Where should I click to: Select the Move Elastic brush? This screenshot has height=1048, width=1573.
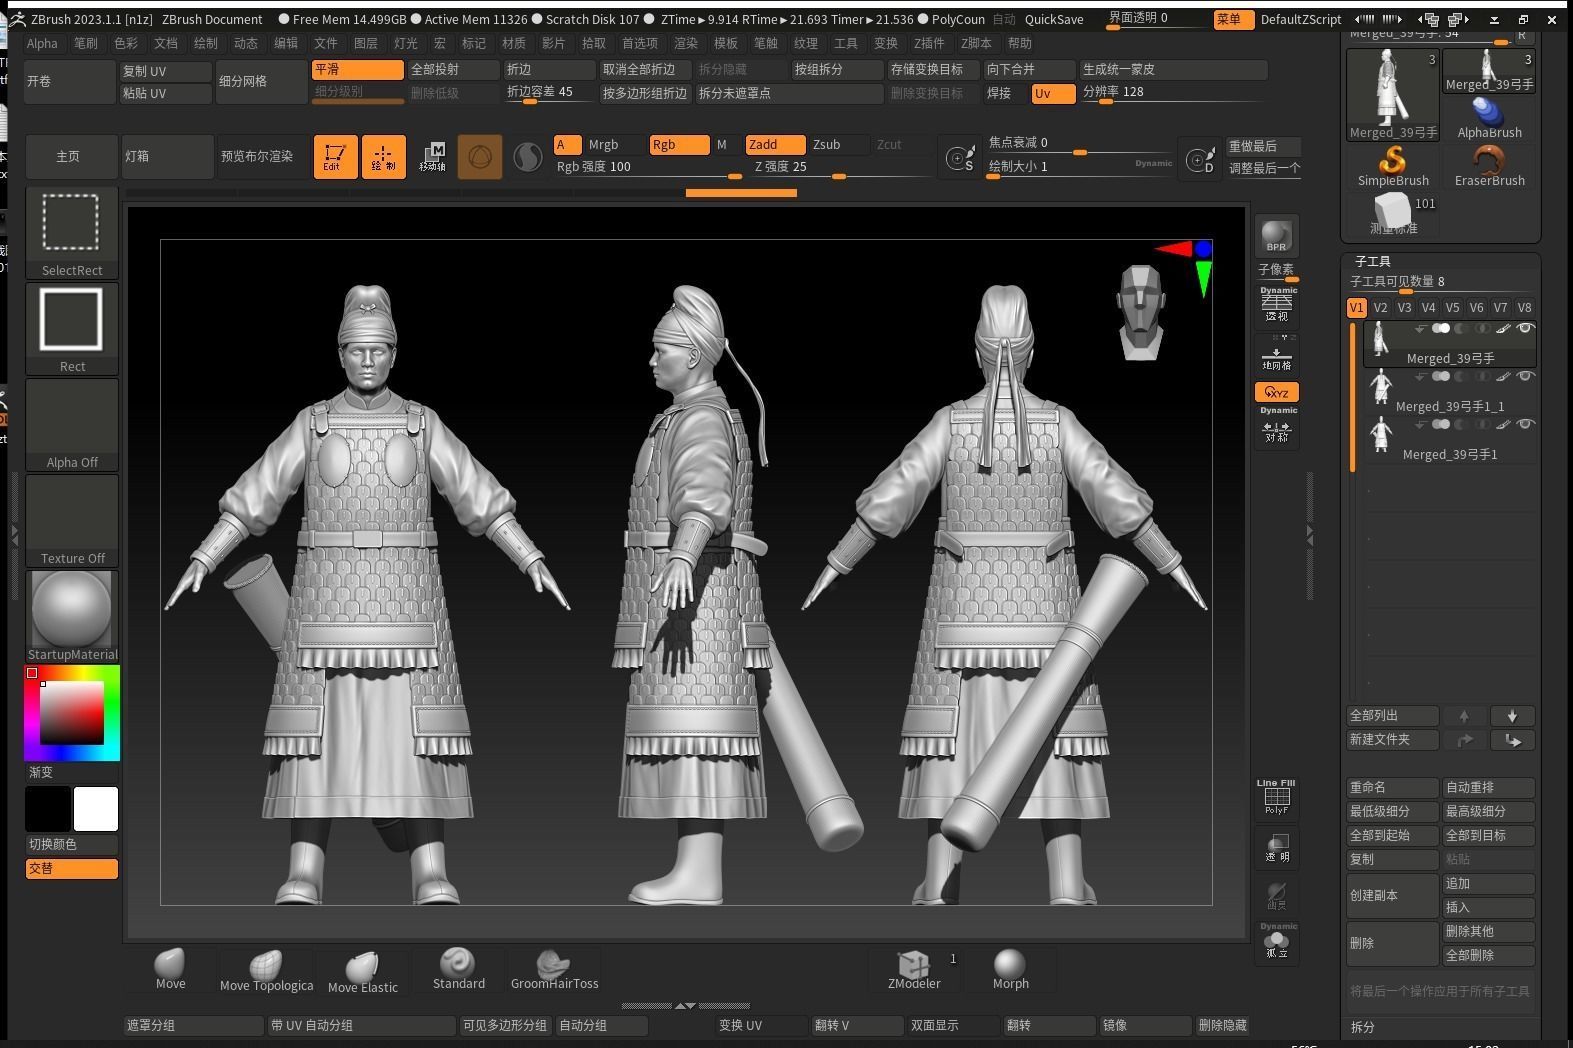(363, 969)
